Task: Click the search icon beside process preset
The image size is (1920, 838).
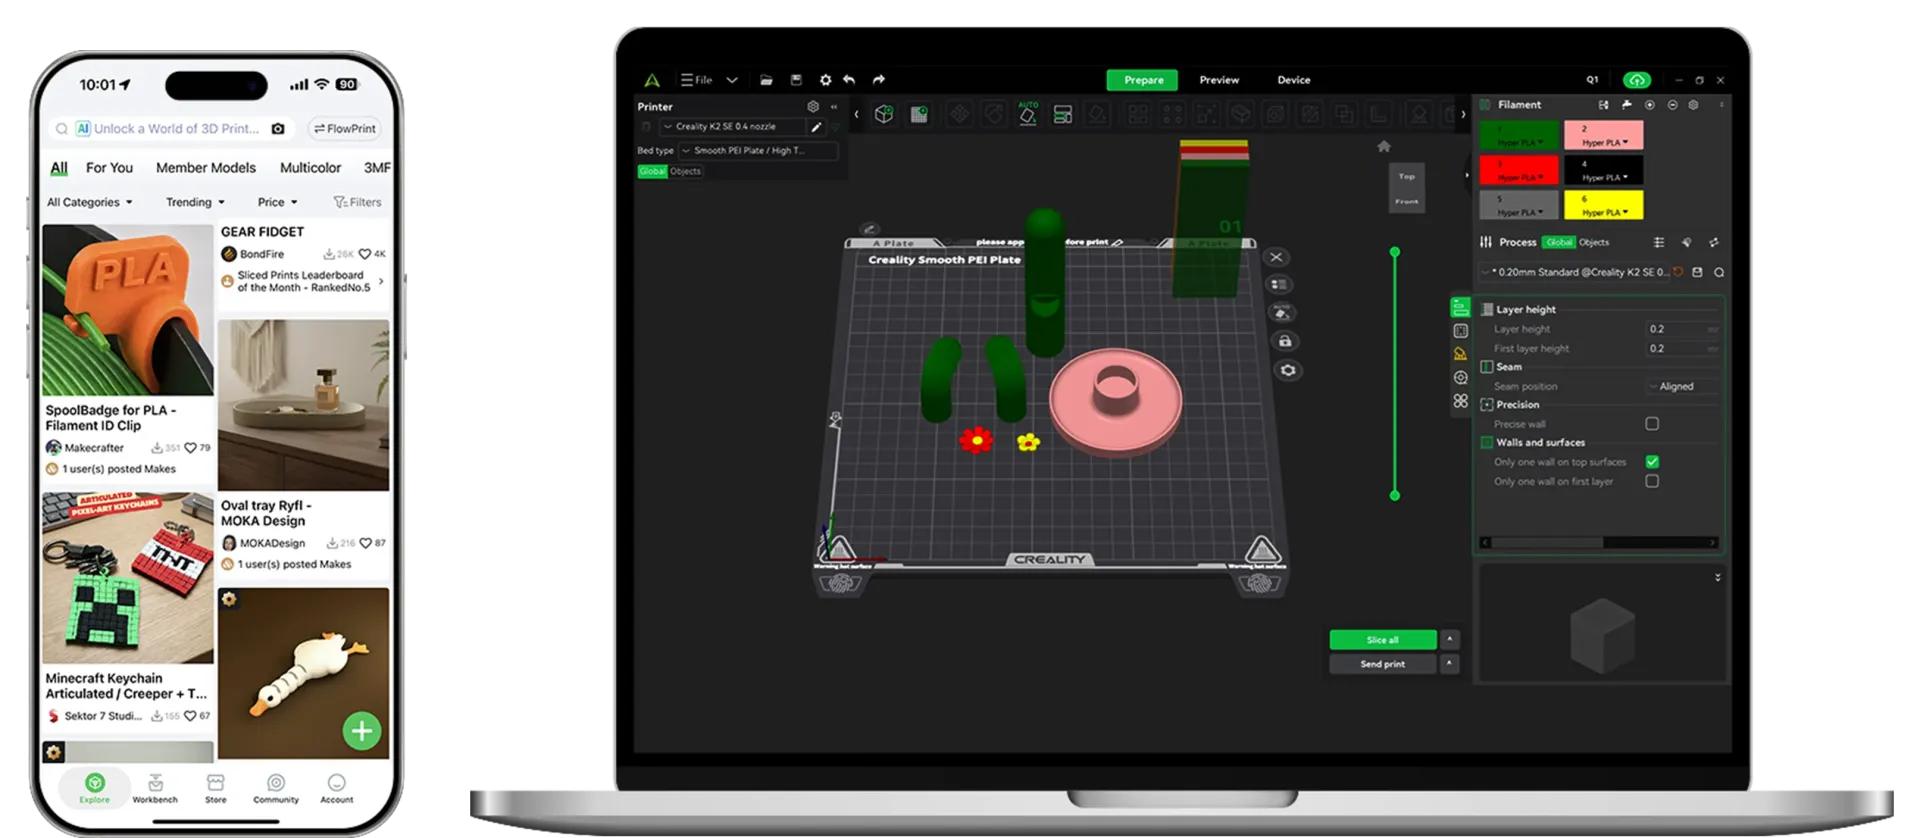Action: click(x=1719, y=272)
